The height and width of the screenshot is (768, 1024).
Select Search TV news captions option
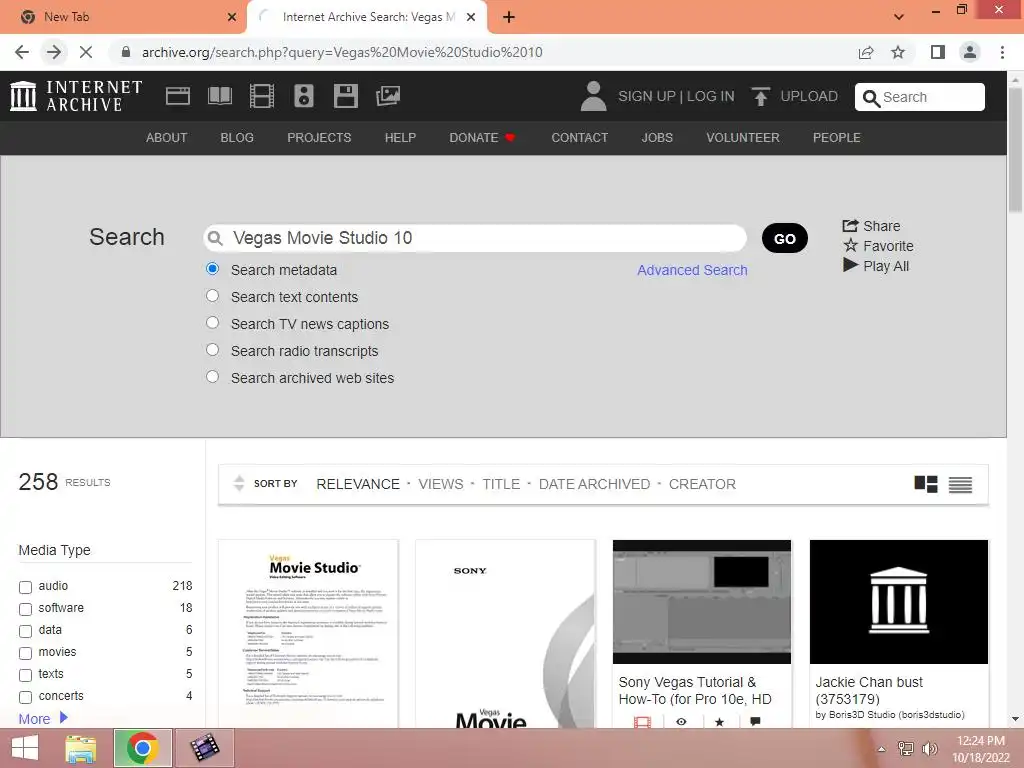coord(212,323)
